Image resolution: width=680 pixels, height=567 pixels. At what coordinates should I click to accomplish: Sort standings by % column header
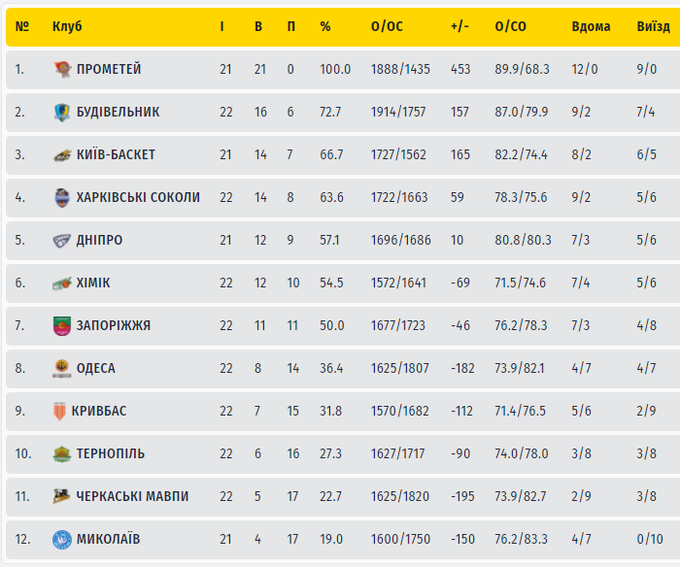pos(325,26)
